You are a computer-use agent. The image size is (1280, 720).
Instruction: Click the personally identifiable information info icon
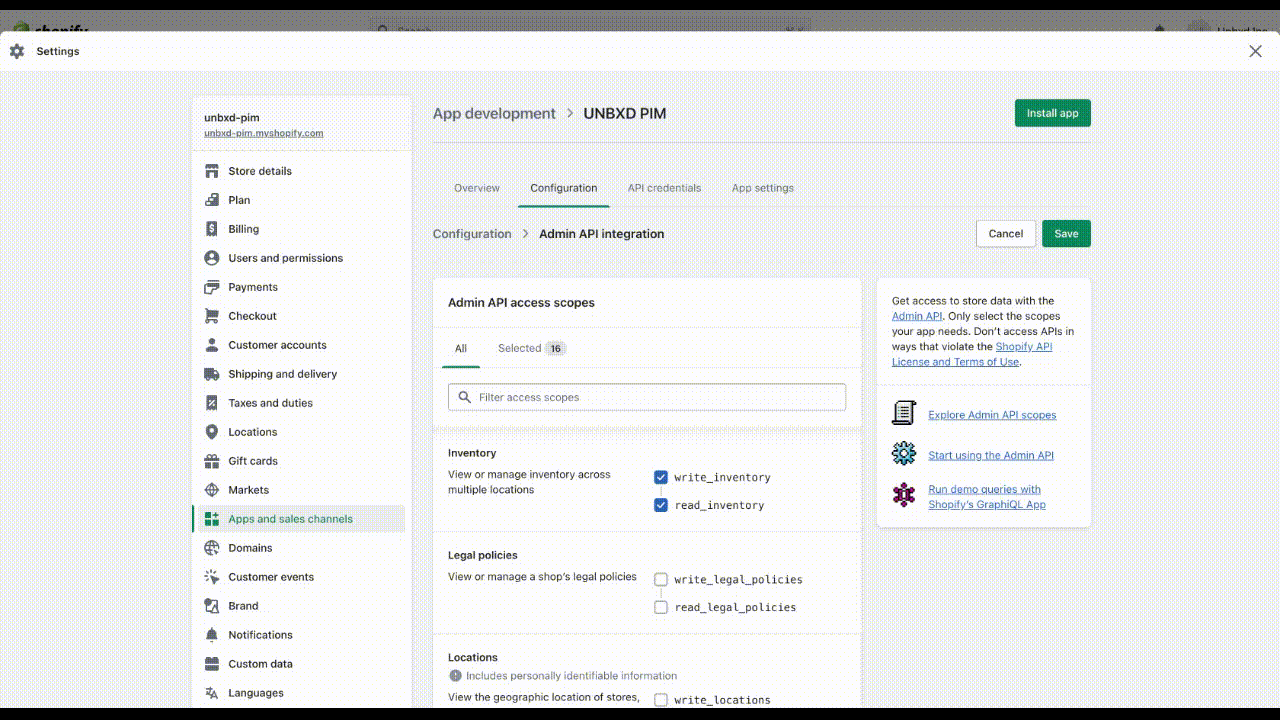456,676
